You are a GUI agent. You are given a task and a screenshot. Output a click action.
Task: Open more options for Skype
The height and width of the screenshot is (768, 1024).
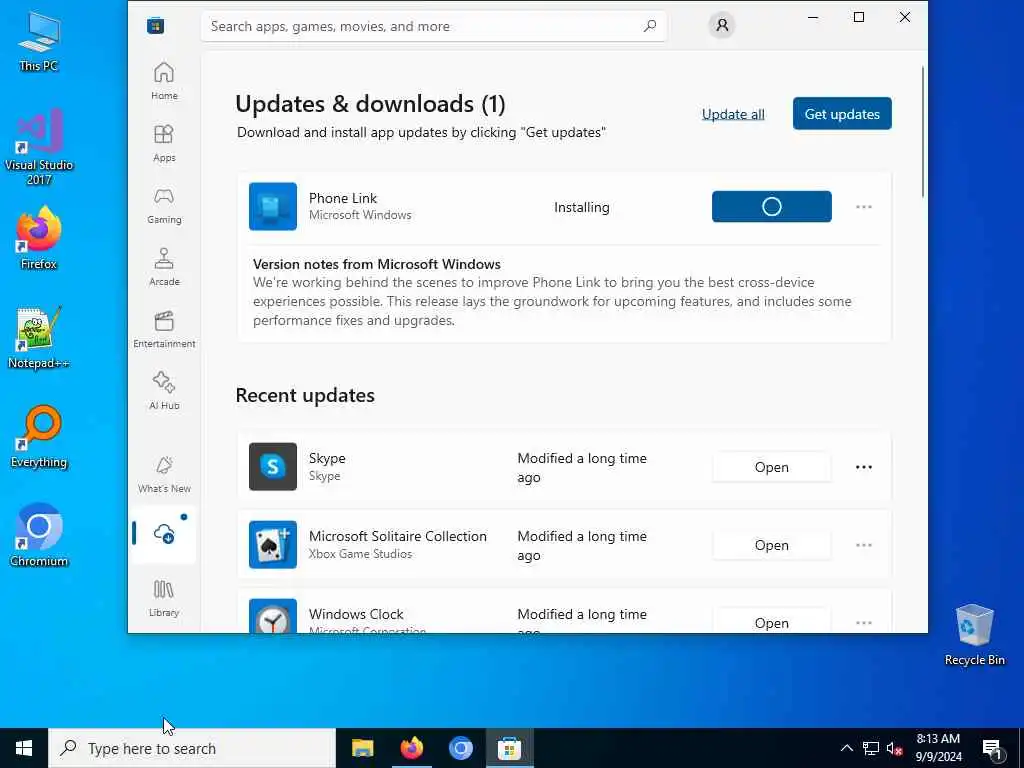863,467
